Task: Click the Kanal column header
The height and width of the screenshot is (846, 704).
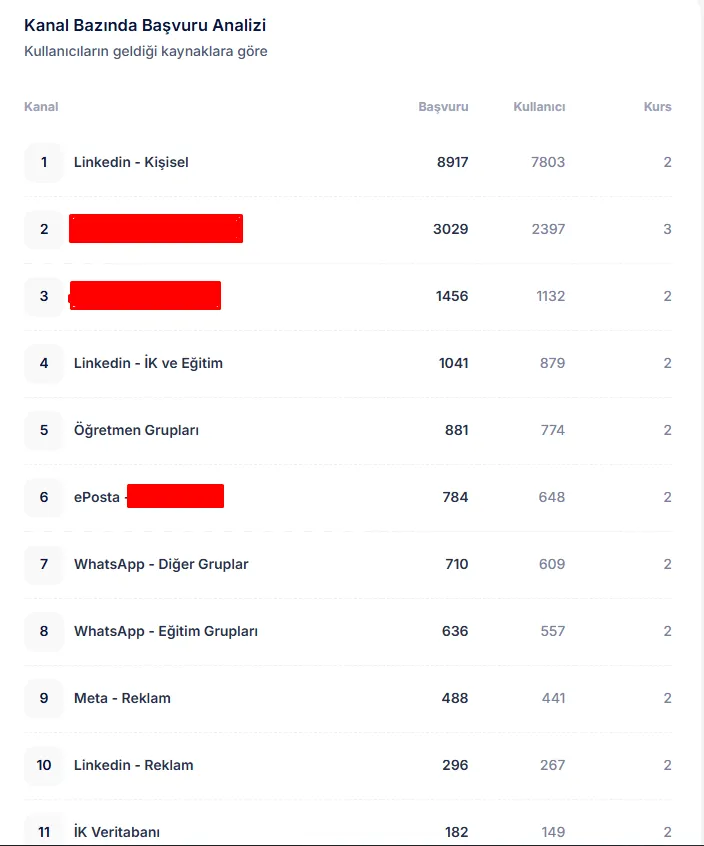Action: [41, 107]
